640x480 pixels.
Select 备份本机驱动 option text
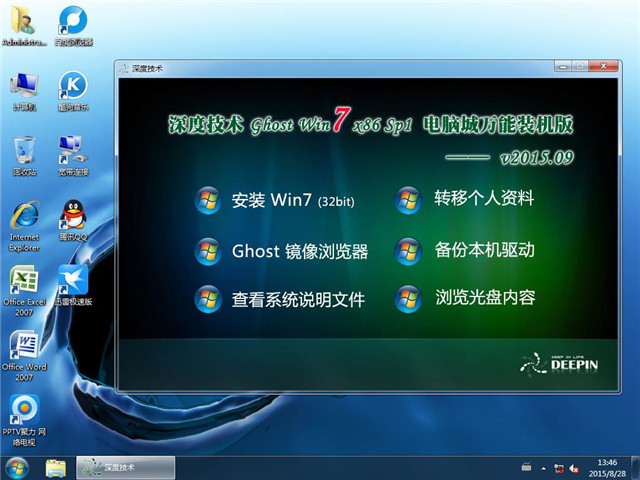[x=484, y=249]
